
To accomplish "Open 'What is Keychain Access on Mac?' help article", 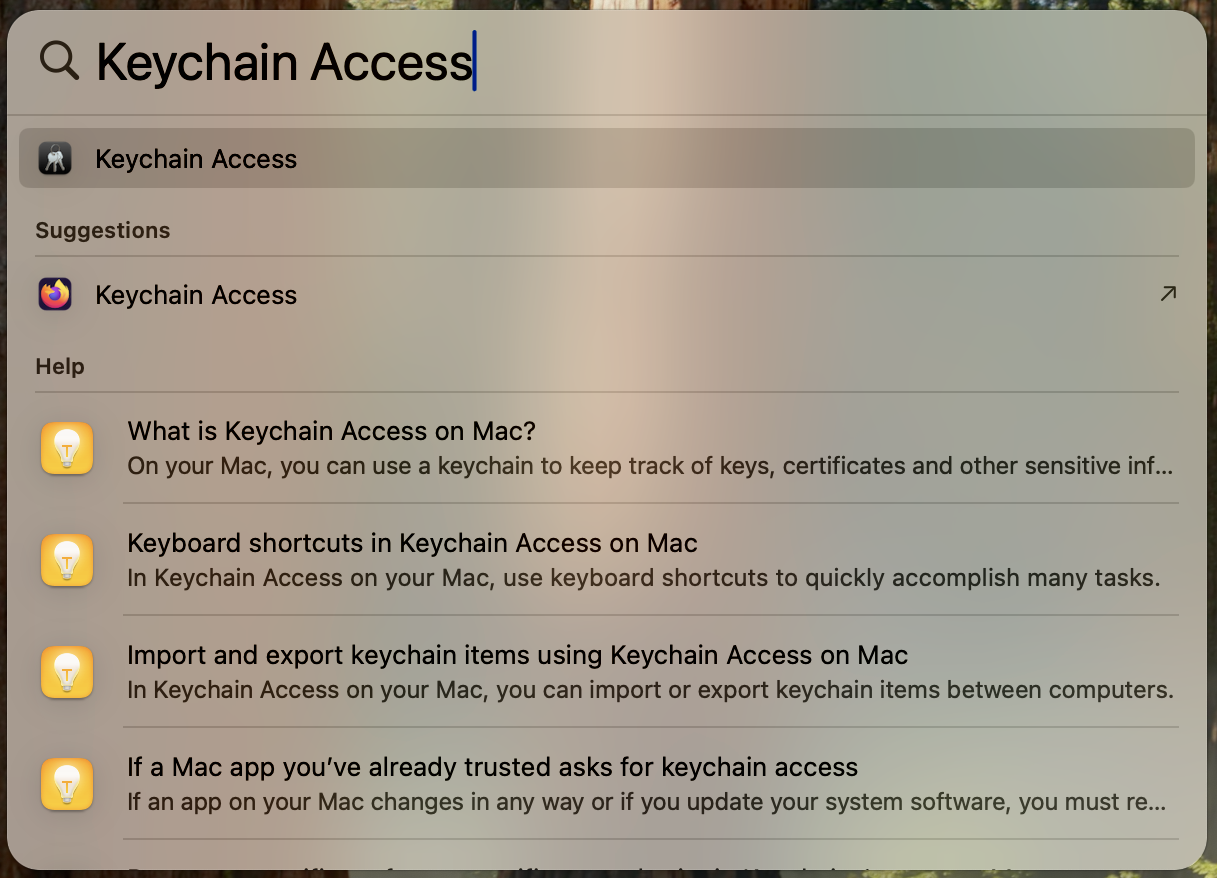I will (331, 431).
